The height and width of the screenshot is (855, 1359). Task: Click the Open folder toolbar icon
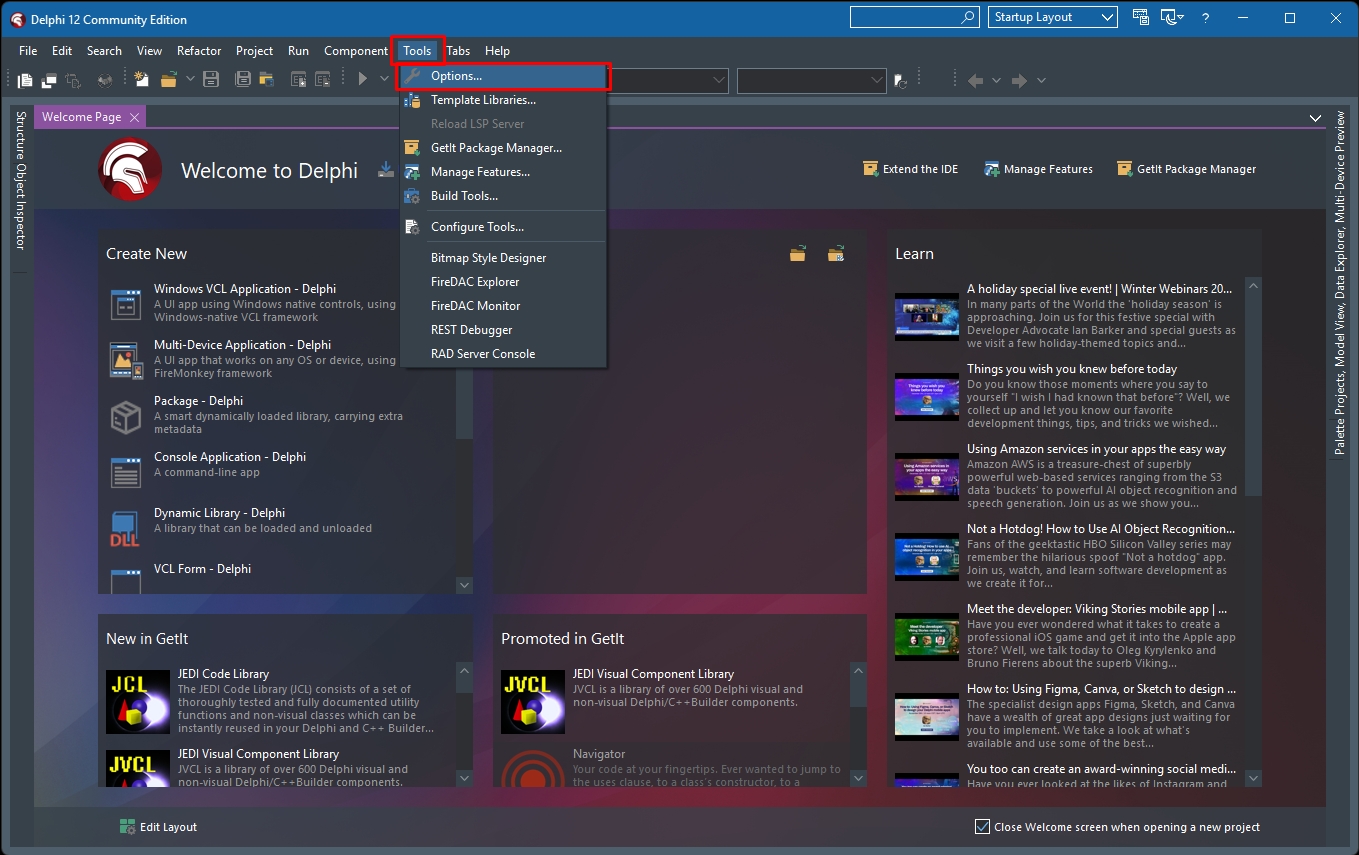[x=169, y=80]
